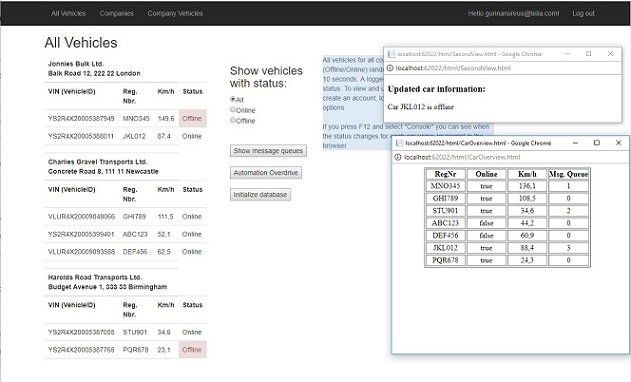Minimize the CarOverview Chrome window

click(x=575, y=143)
